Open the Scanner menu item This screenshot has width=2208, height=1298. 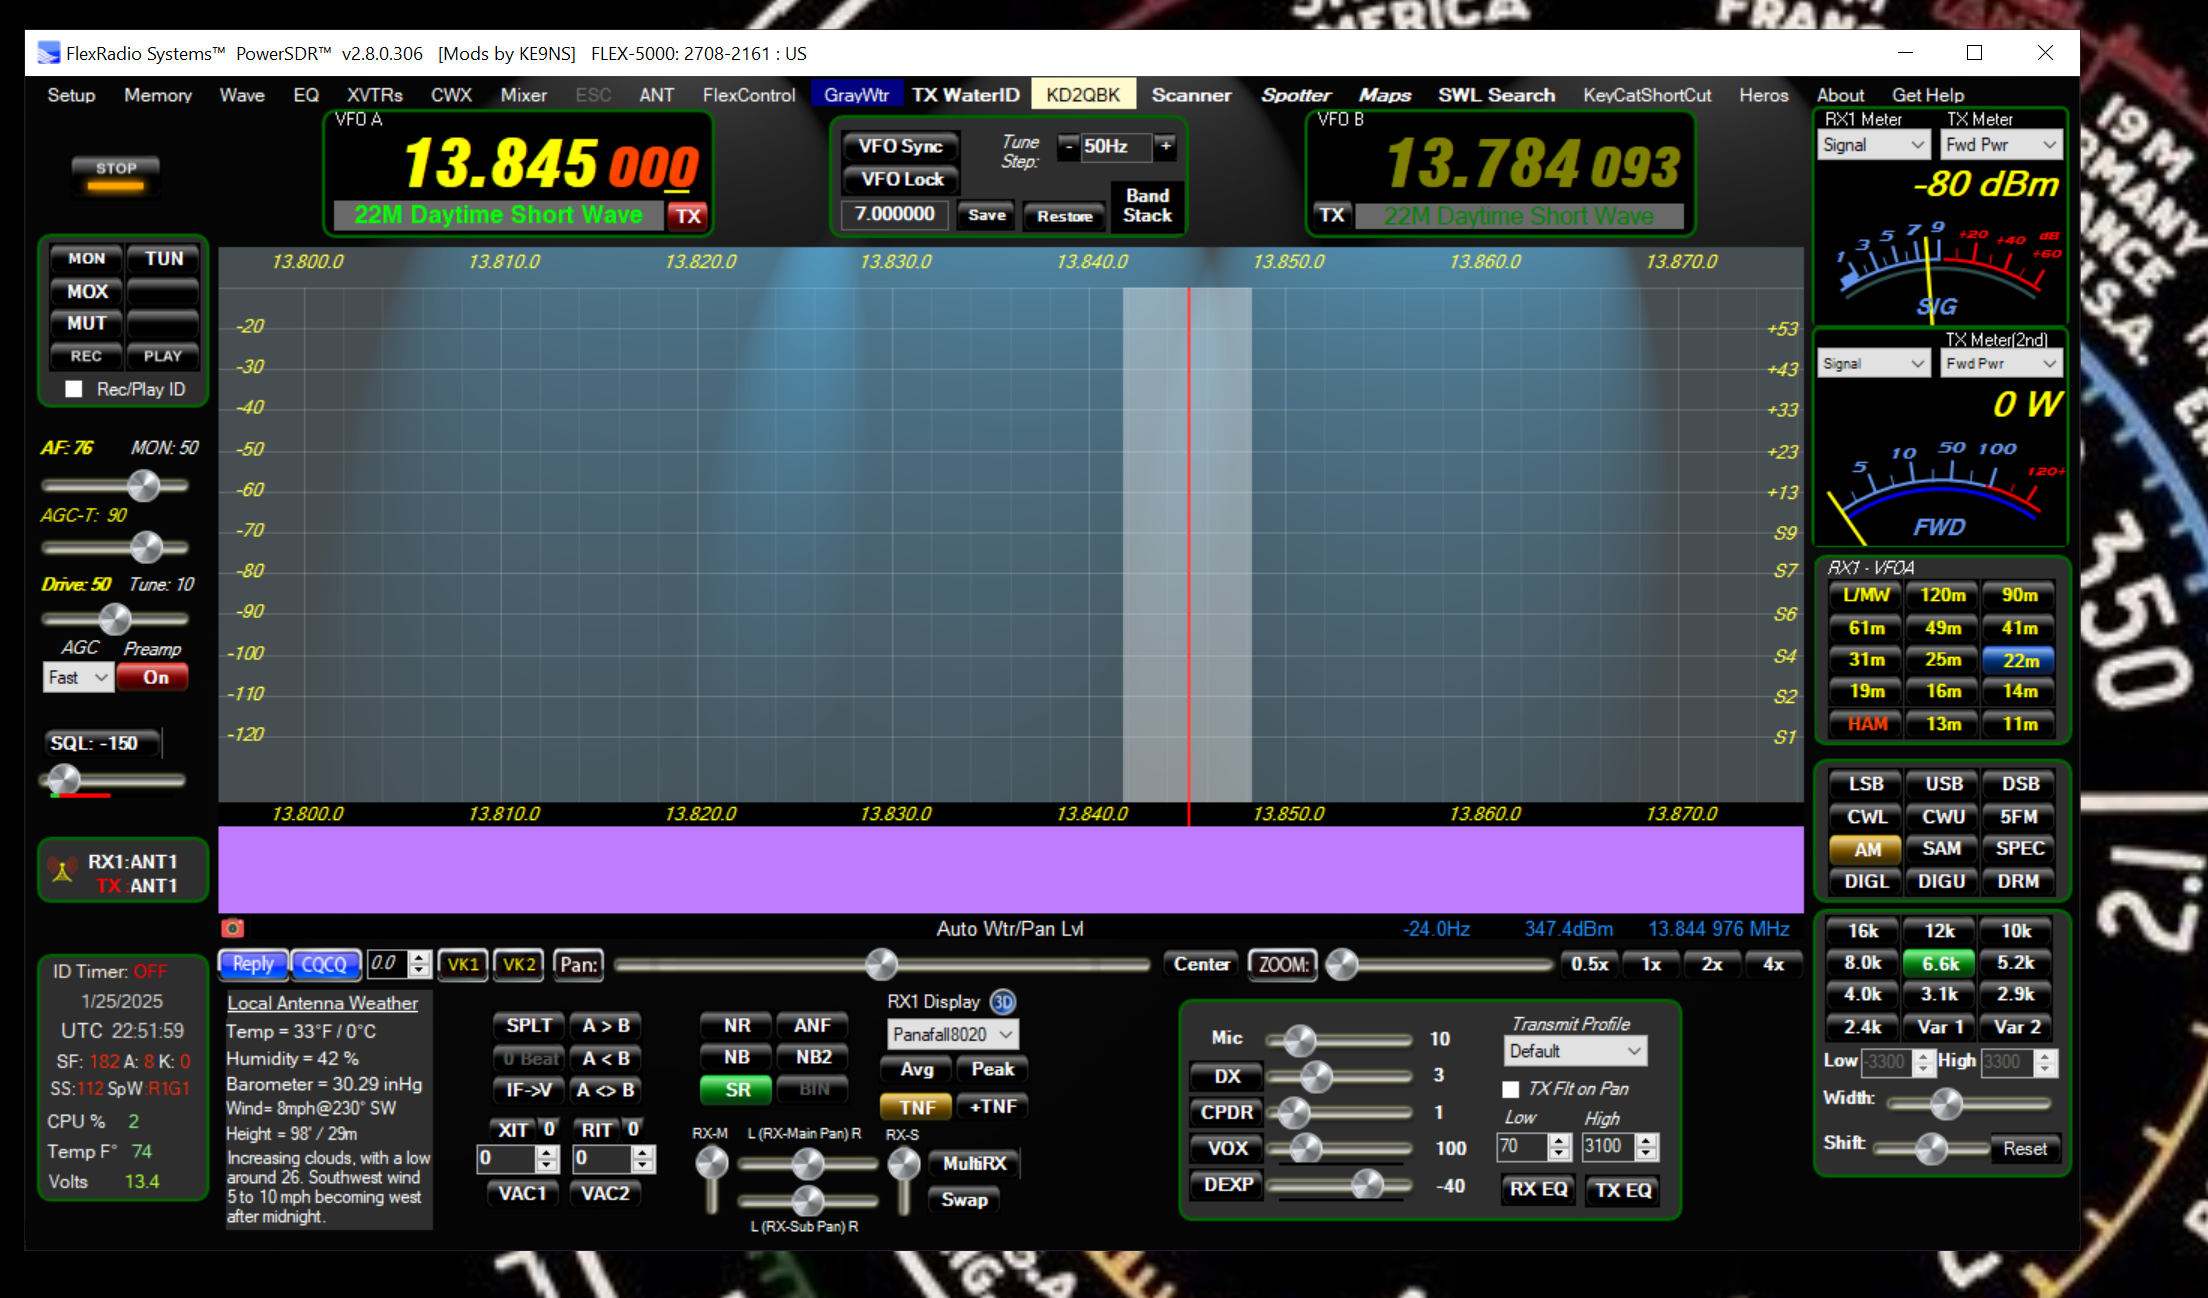[x=1191, y=95]
